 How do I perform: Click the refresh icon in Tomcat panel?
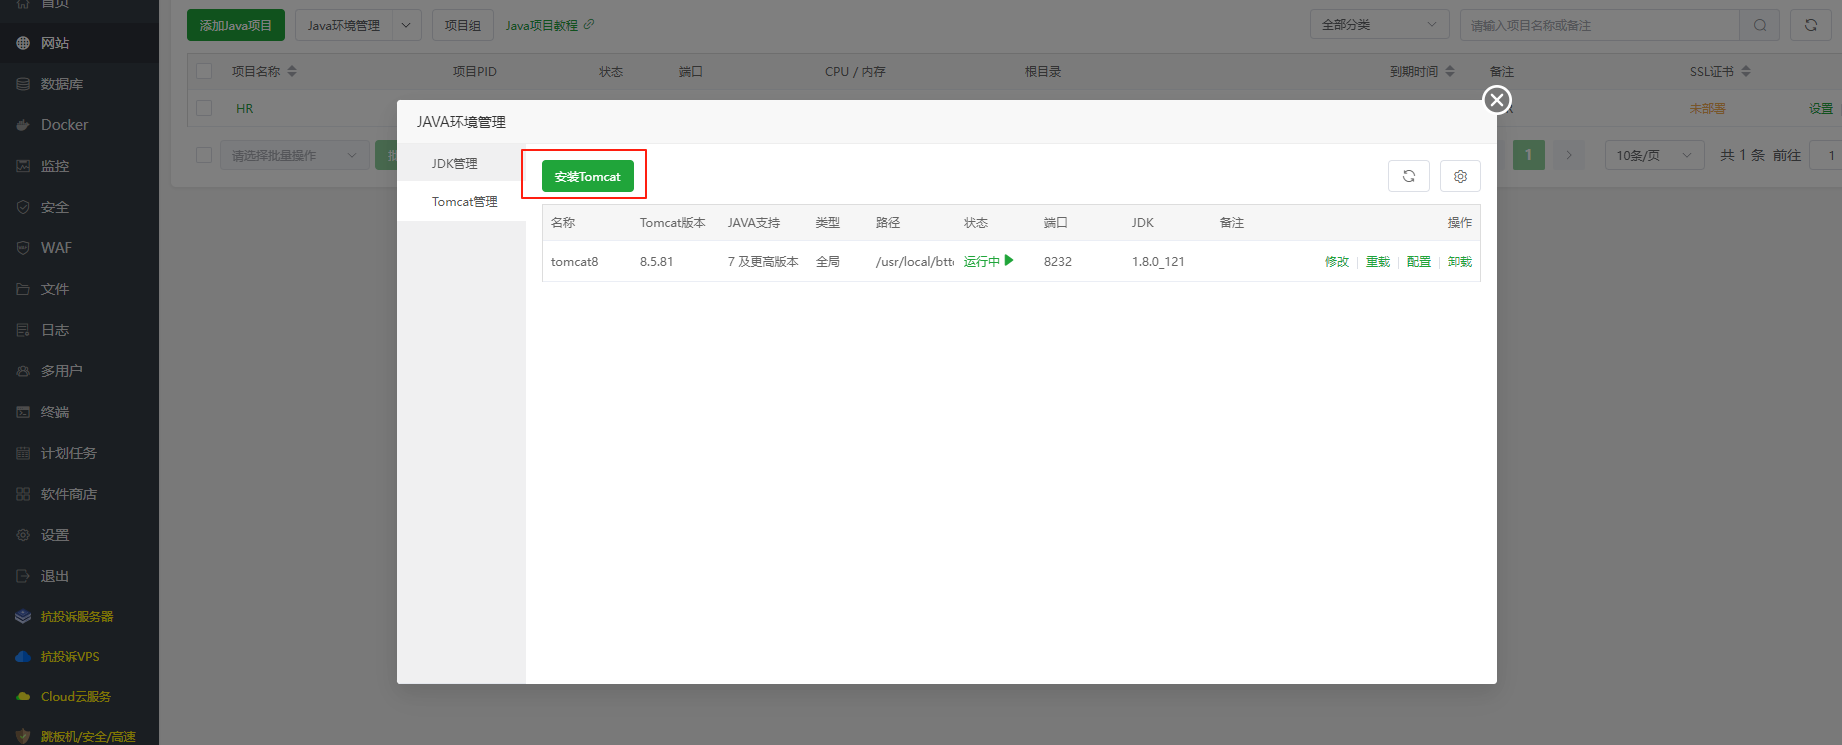click(1408, 176)
